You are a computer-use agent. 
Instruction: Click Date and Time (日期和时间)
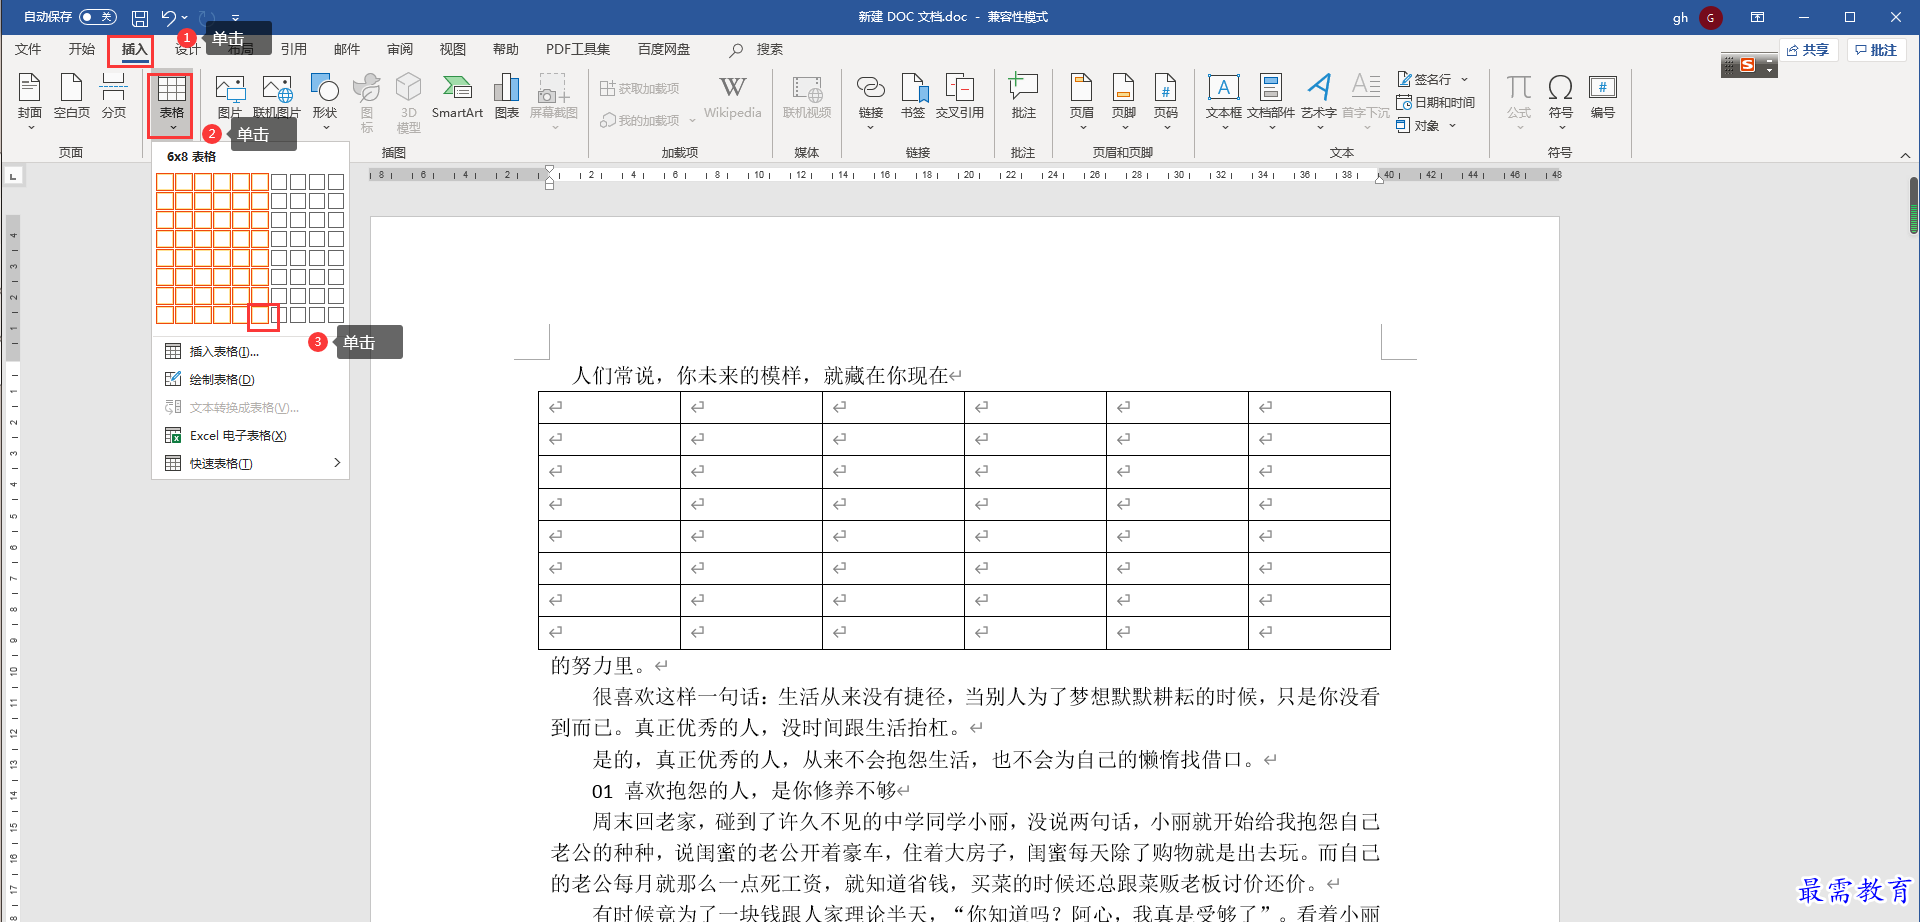[1436, 102]
